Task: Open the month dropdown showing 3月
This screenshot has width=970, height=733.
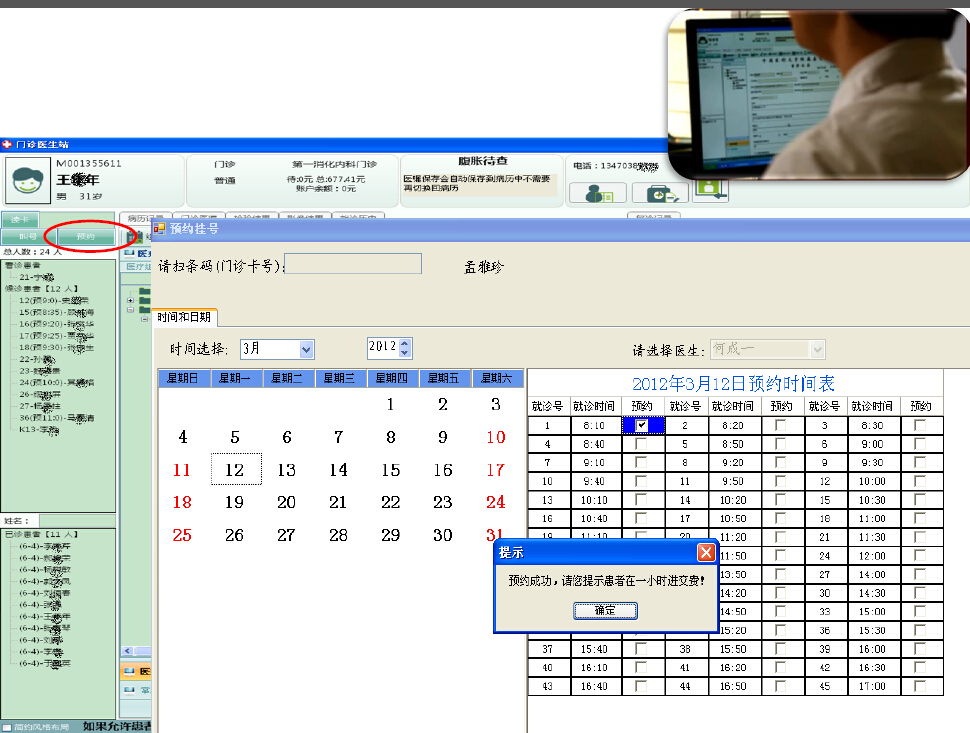Action: tap(307, 349)
